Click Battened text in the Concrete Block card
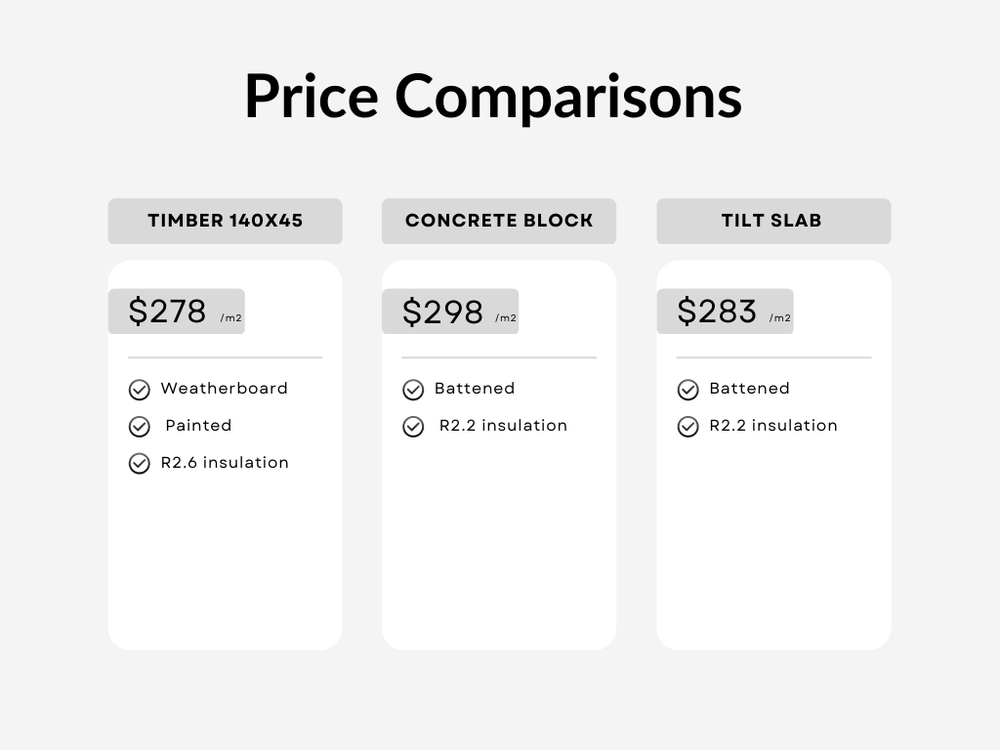This screenshot has width=1000, height=750. (x=474, y=388)
